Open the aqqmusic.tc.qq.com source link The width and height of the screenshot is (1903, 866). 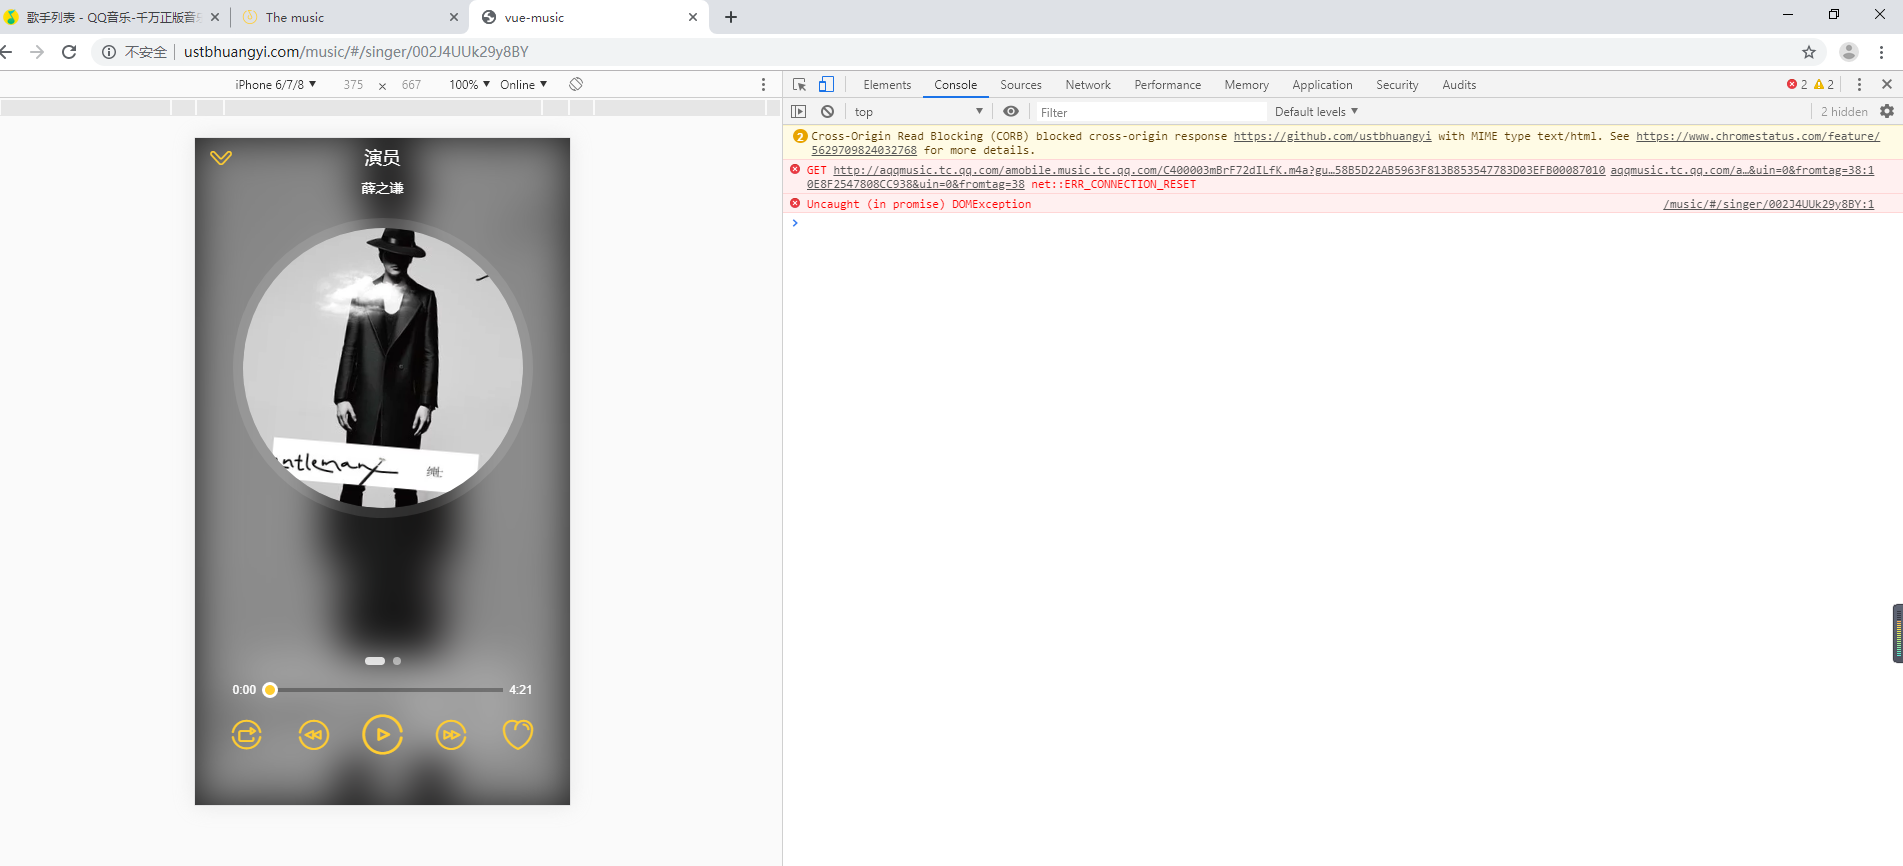point(1742,170)
